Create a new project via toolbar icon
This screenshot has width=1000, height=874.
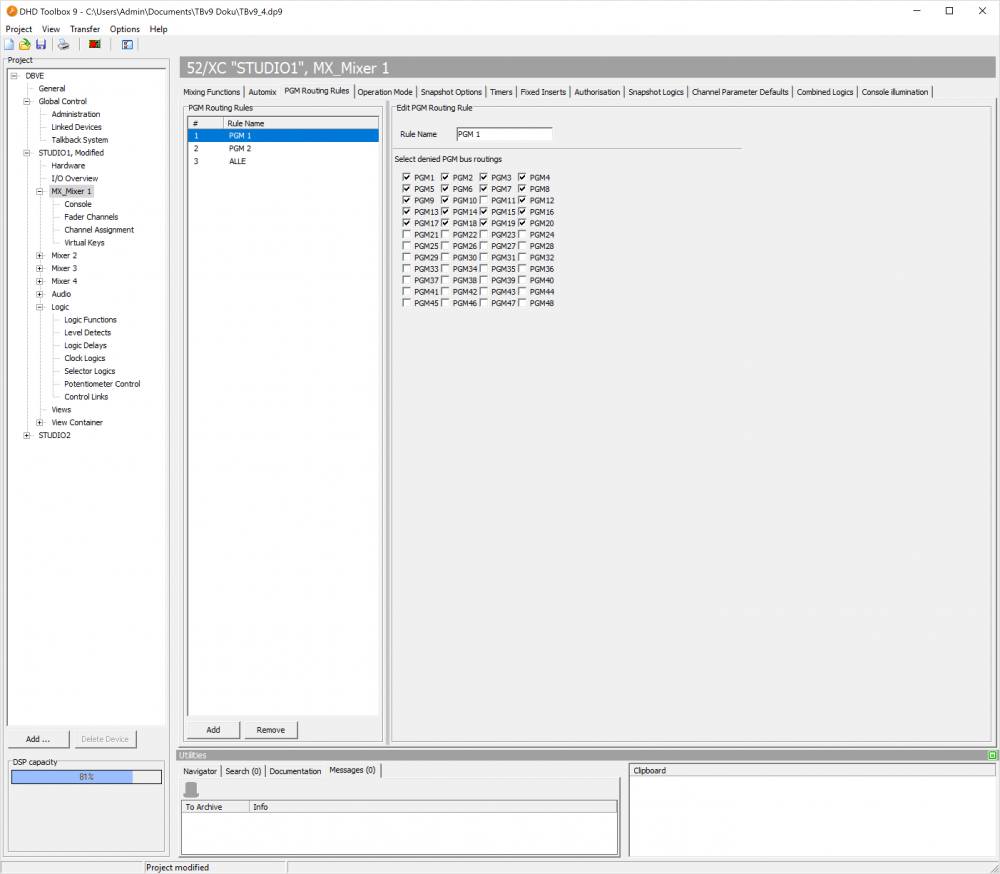[x=9, y=44]
